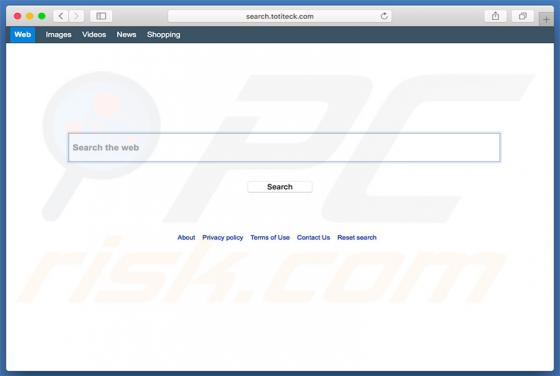Viewport: 560px width, 376px height.
Task: Maximize the window with green button
Action: tap(42, 16)
